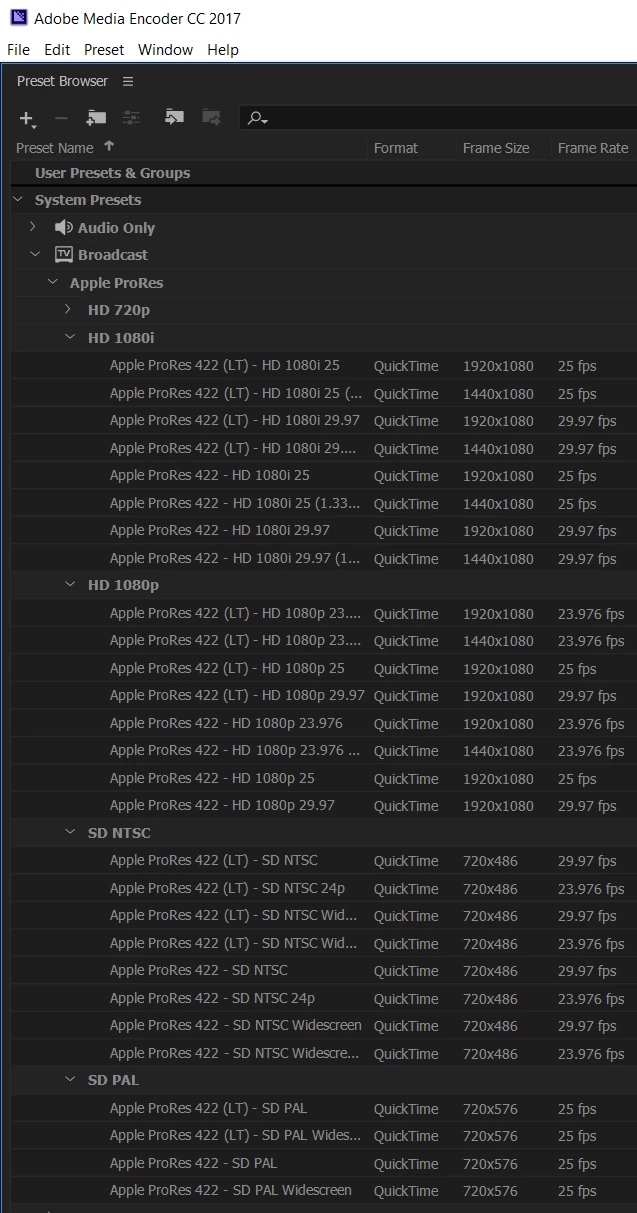637x1213 pixels.
Task: Click the Broadcast TV icon
Action: tap(64, 255)
